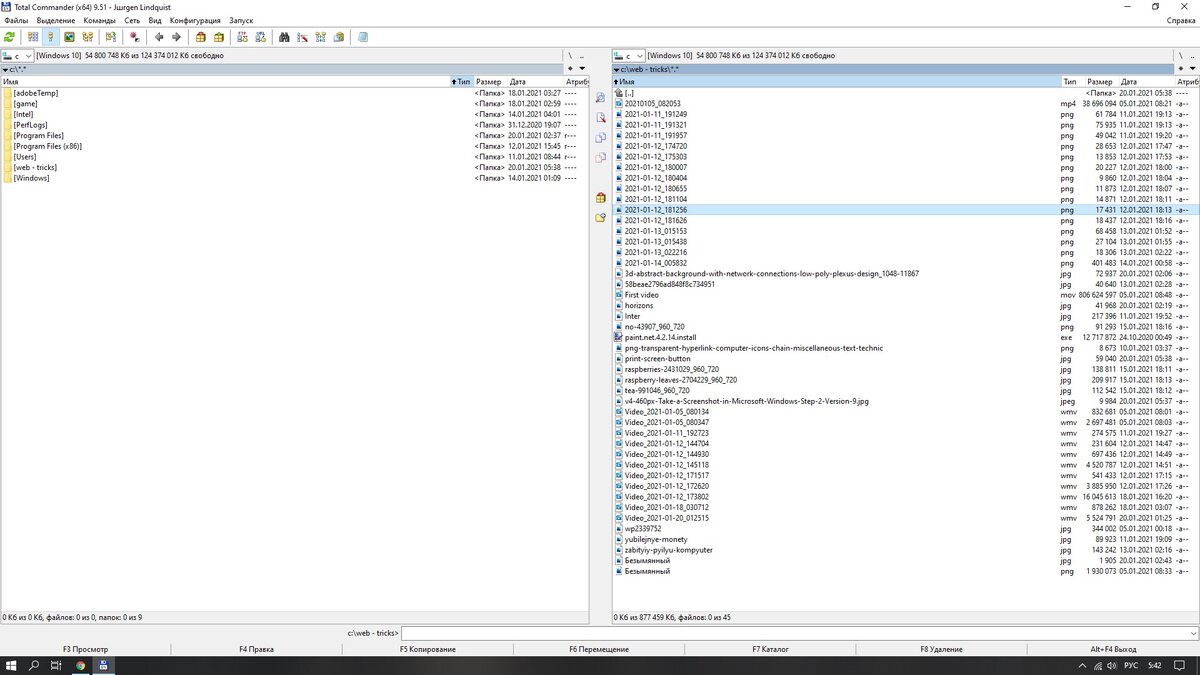Open the Файлы menu
This screenshot has width=1200, height=675.
point(16,20)
